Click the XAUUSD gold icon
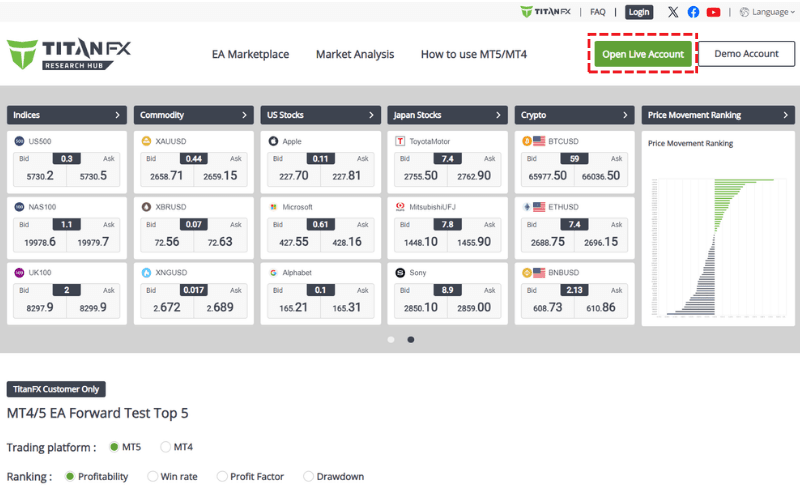Screen dimensions: 800x500 [146, 141]
